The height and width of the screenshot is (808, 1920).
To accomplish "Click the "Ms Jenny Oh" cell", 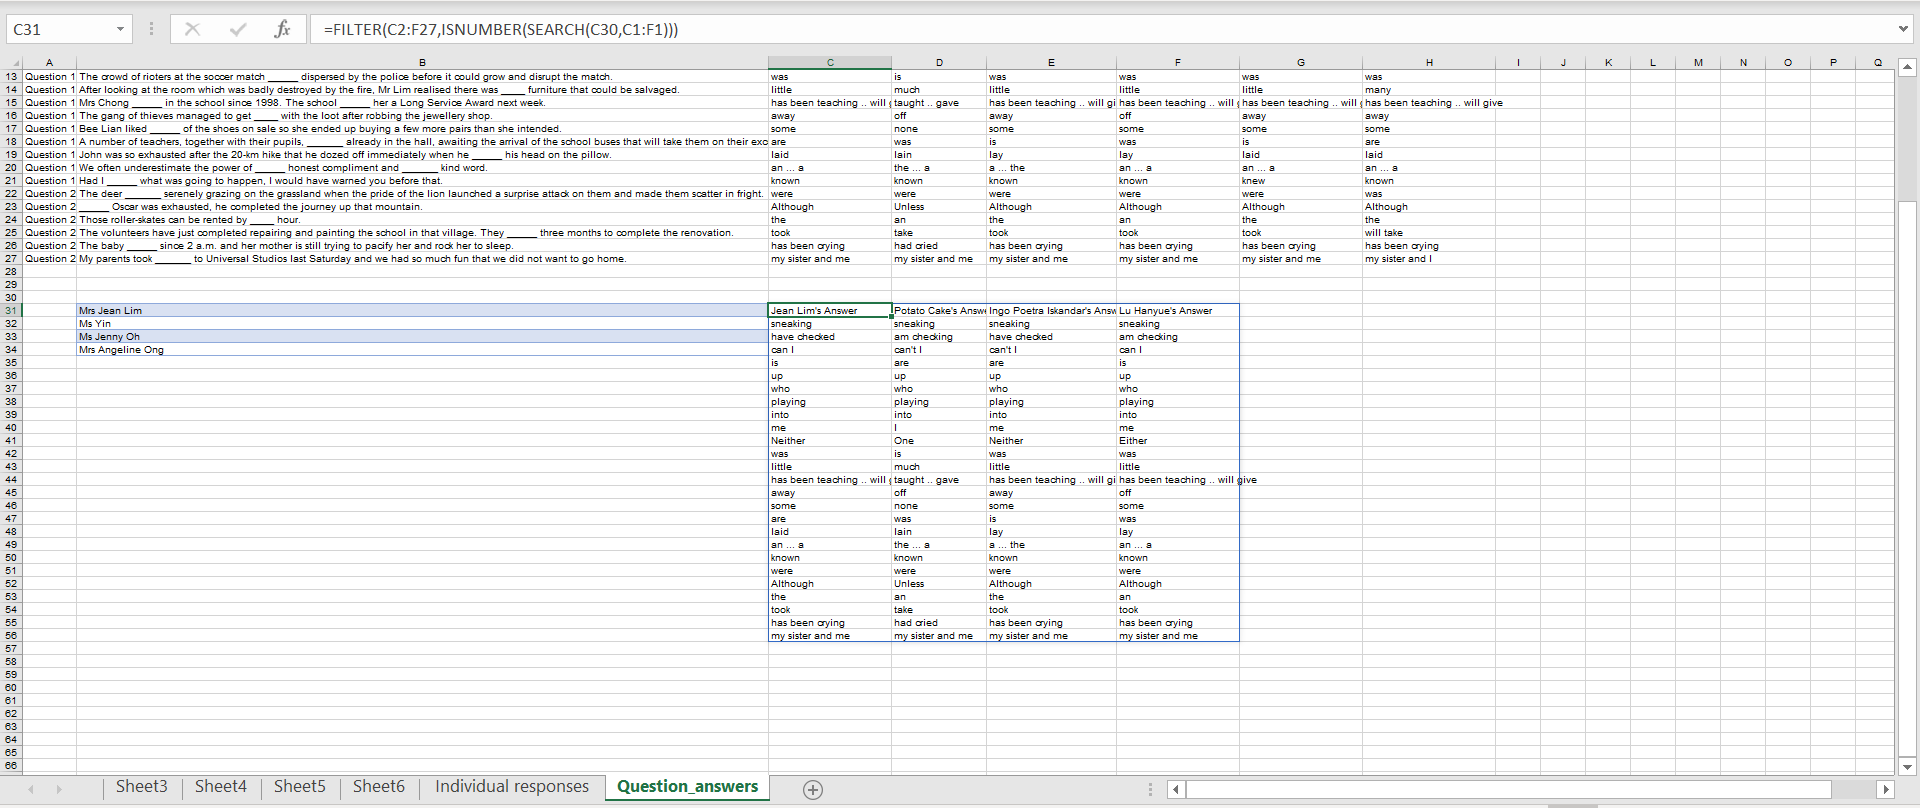I will 422,337.
